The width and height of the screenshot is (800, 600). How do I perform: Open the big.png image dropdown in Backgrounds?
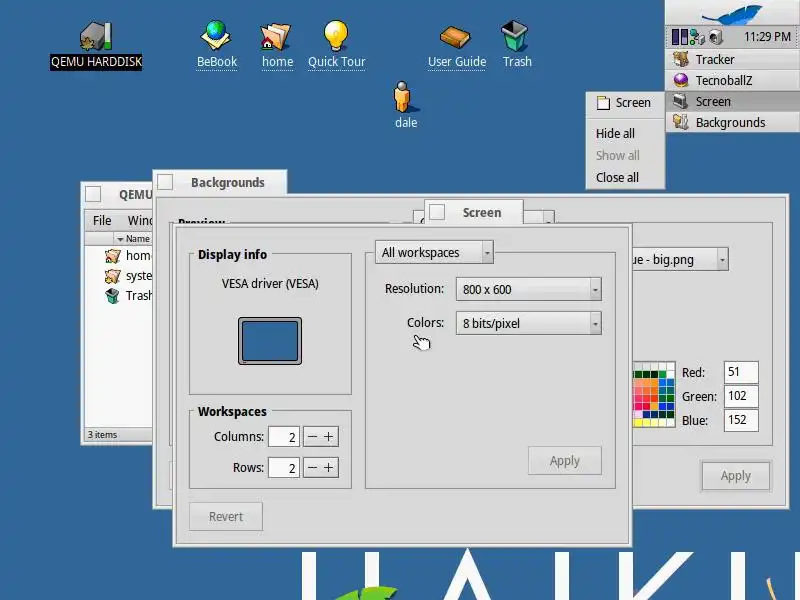click(x=681, y=260)
